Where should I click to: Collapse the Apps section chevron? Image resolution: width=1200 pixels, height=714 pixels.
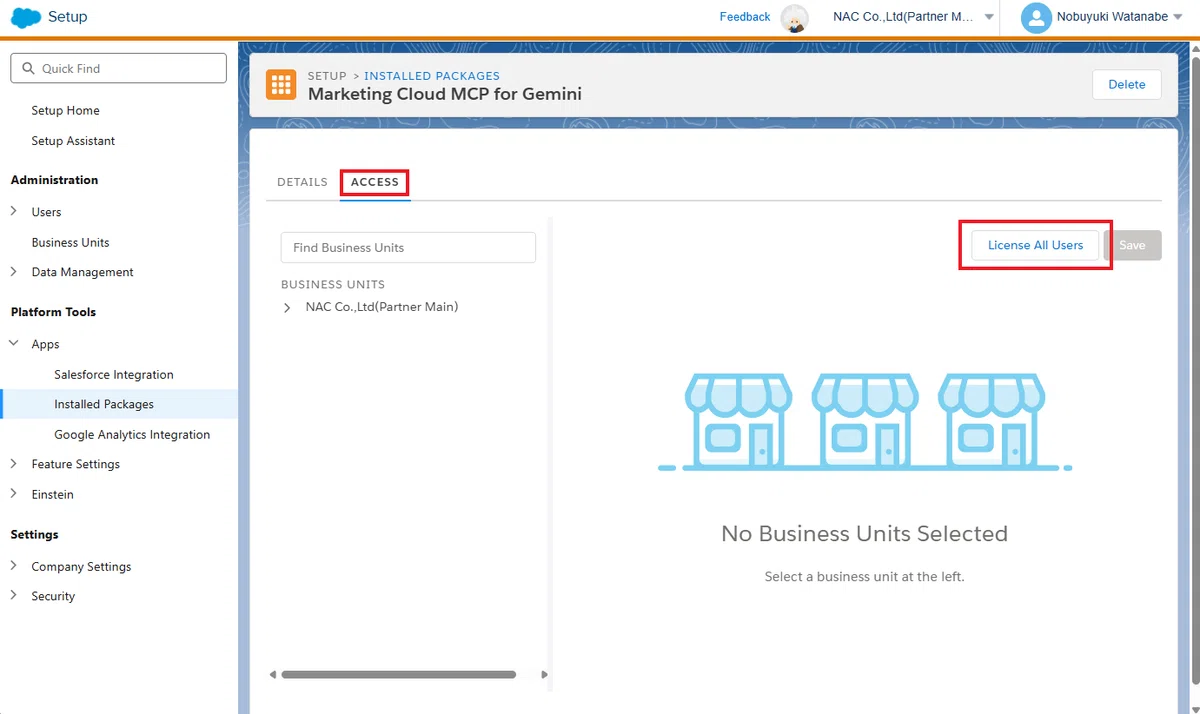coord(14,344)
